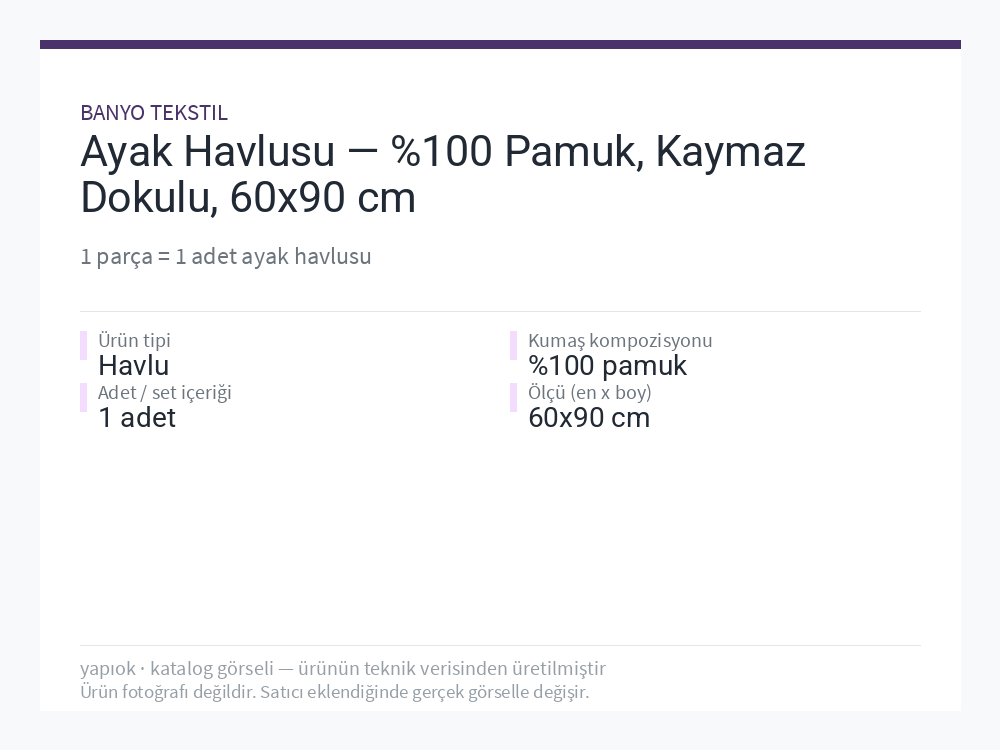The height and width of the screenshot is (750, 1000).
Task: Click the 'Ürün fotoğrafı değildir' disclaimer text
Action: tap(334, 692)
